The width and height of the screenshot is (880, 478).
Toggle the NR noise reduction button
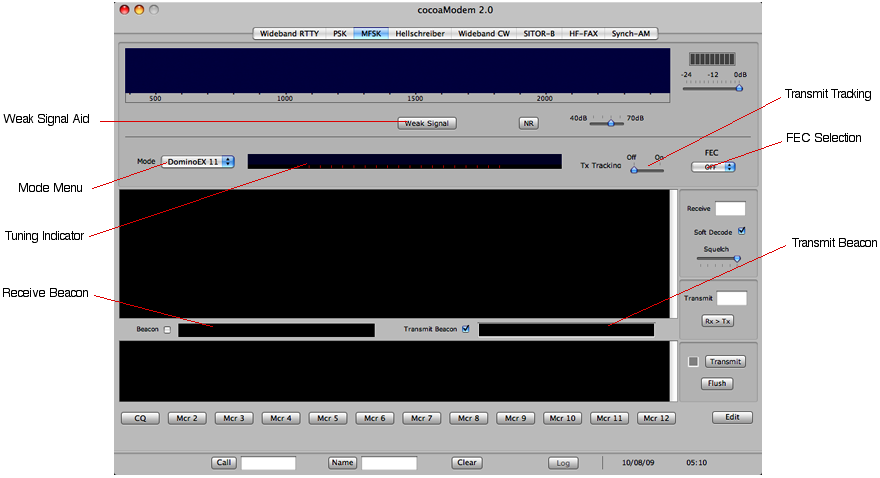point(529,123)
